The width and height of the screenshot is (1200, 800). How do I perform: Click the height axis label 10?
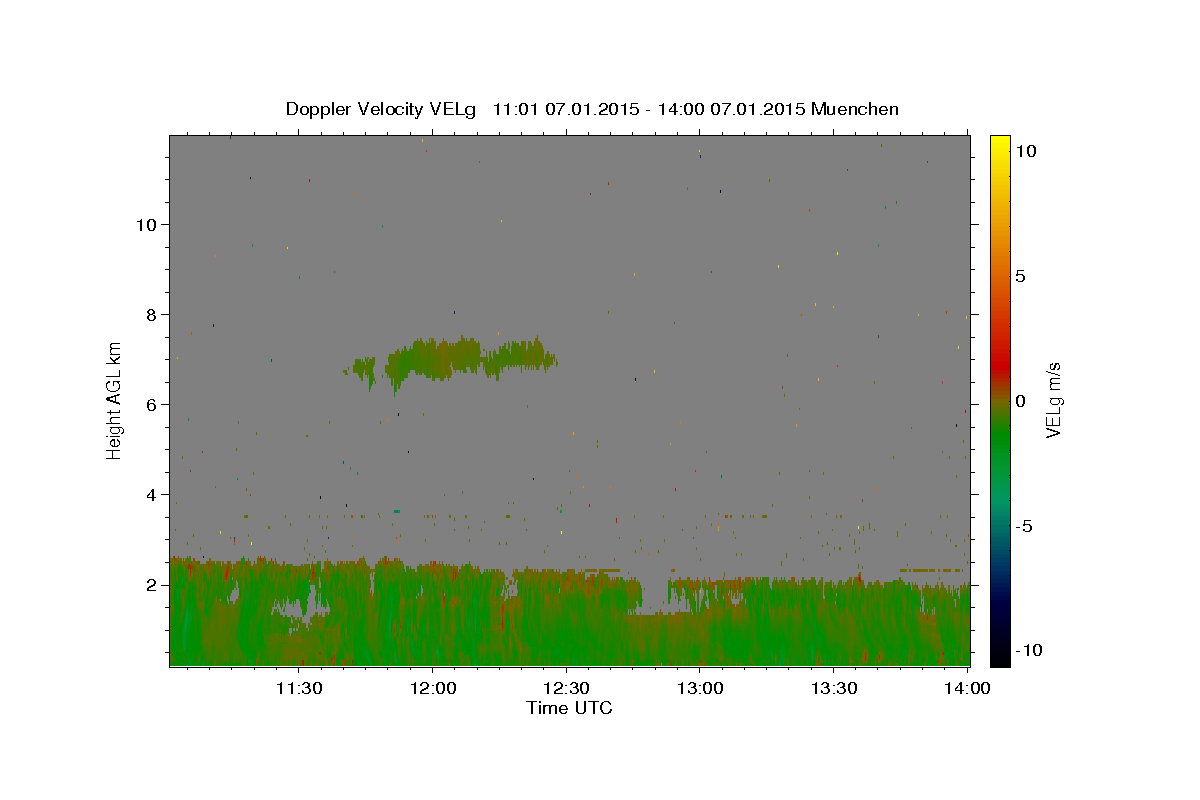pos(147,224)
